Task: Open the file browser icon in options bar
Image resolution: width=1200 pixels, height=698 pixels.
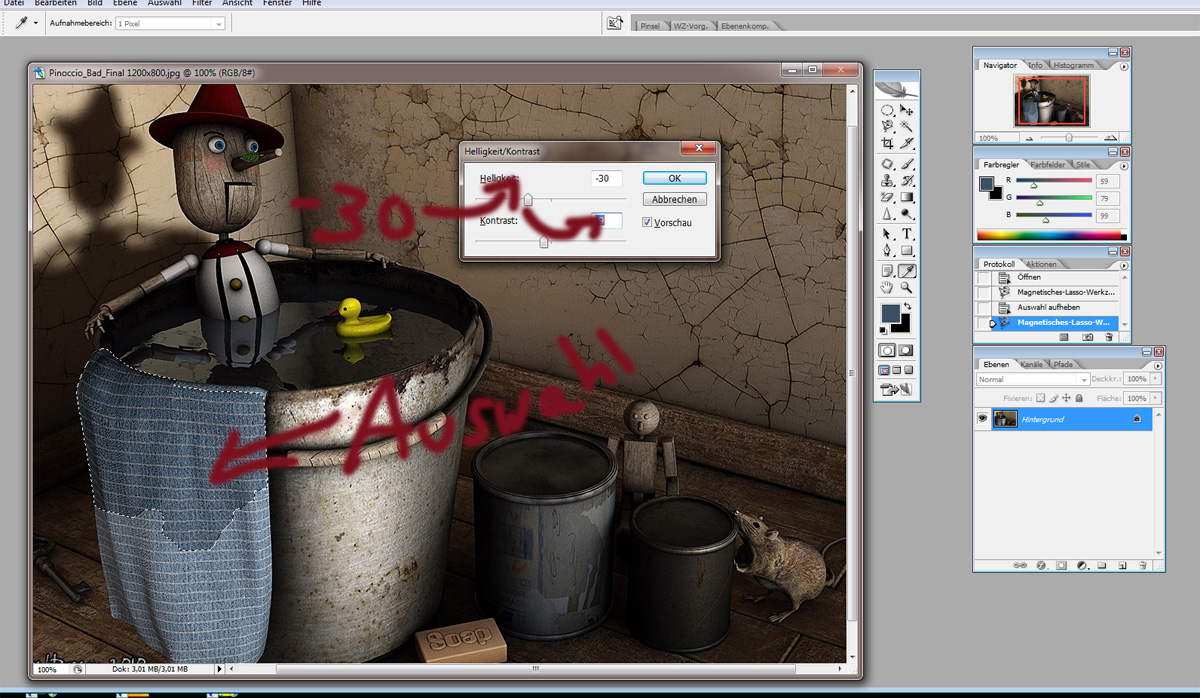Action: click(616, 23)
